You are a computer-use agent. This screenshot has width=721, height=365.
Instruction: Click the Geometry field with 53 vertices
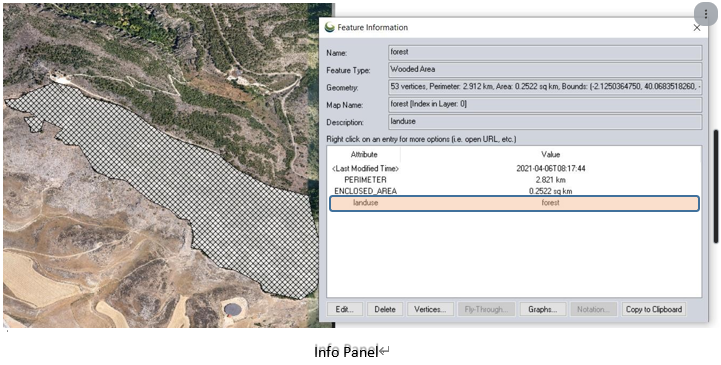click(x=545, y=87)
